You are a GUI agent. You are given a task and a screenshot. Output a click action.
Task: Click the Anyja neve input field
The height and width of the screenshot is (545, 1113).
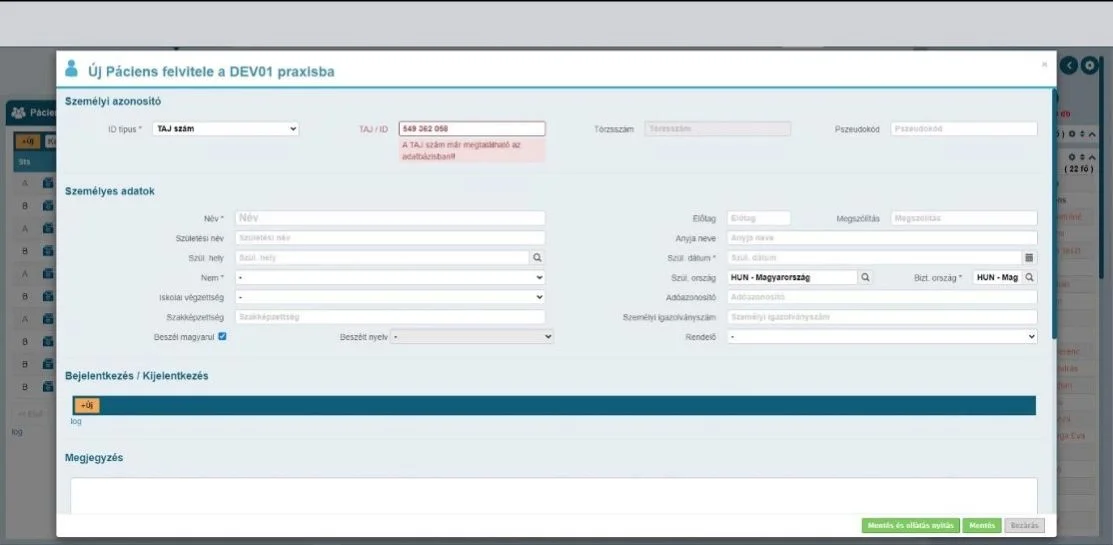click(x=882, y=238)
